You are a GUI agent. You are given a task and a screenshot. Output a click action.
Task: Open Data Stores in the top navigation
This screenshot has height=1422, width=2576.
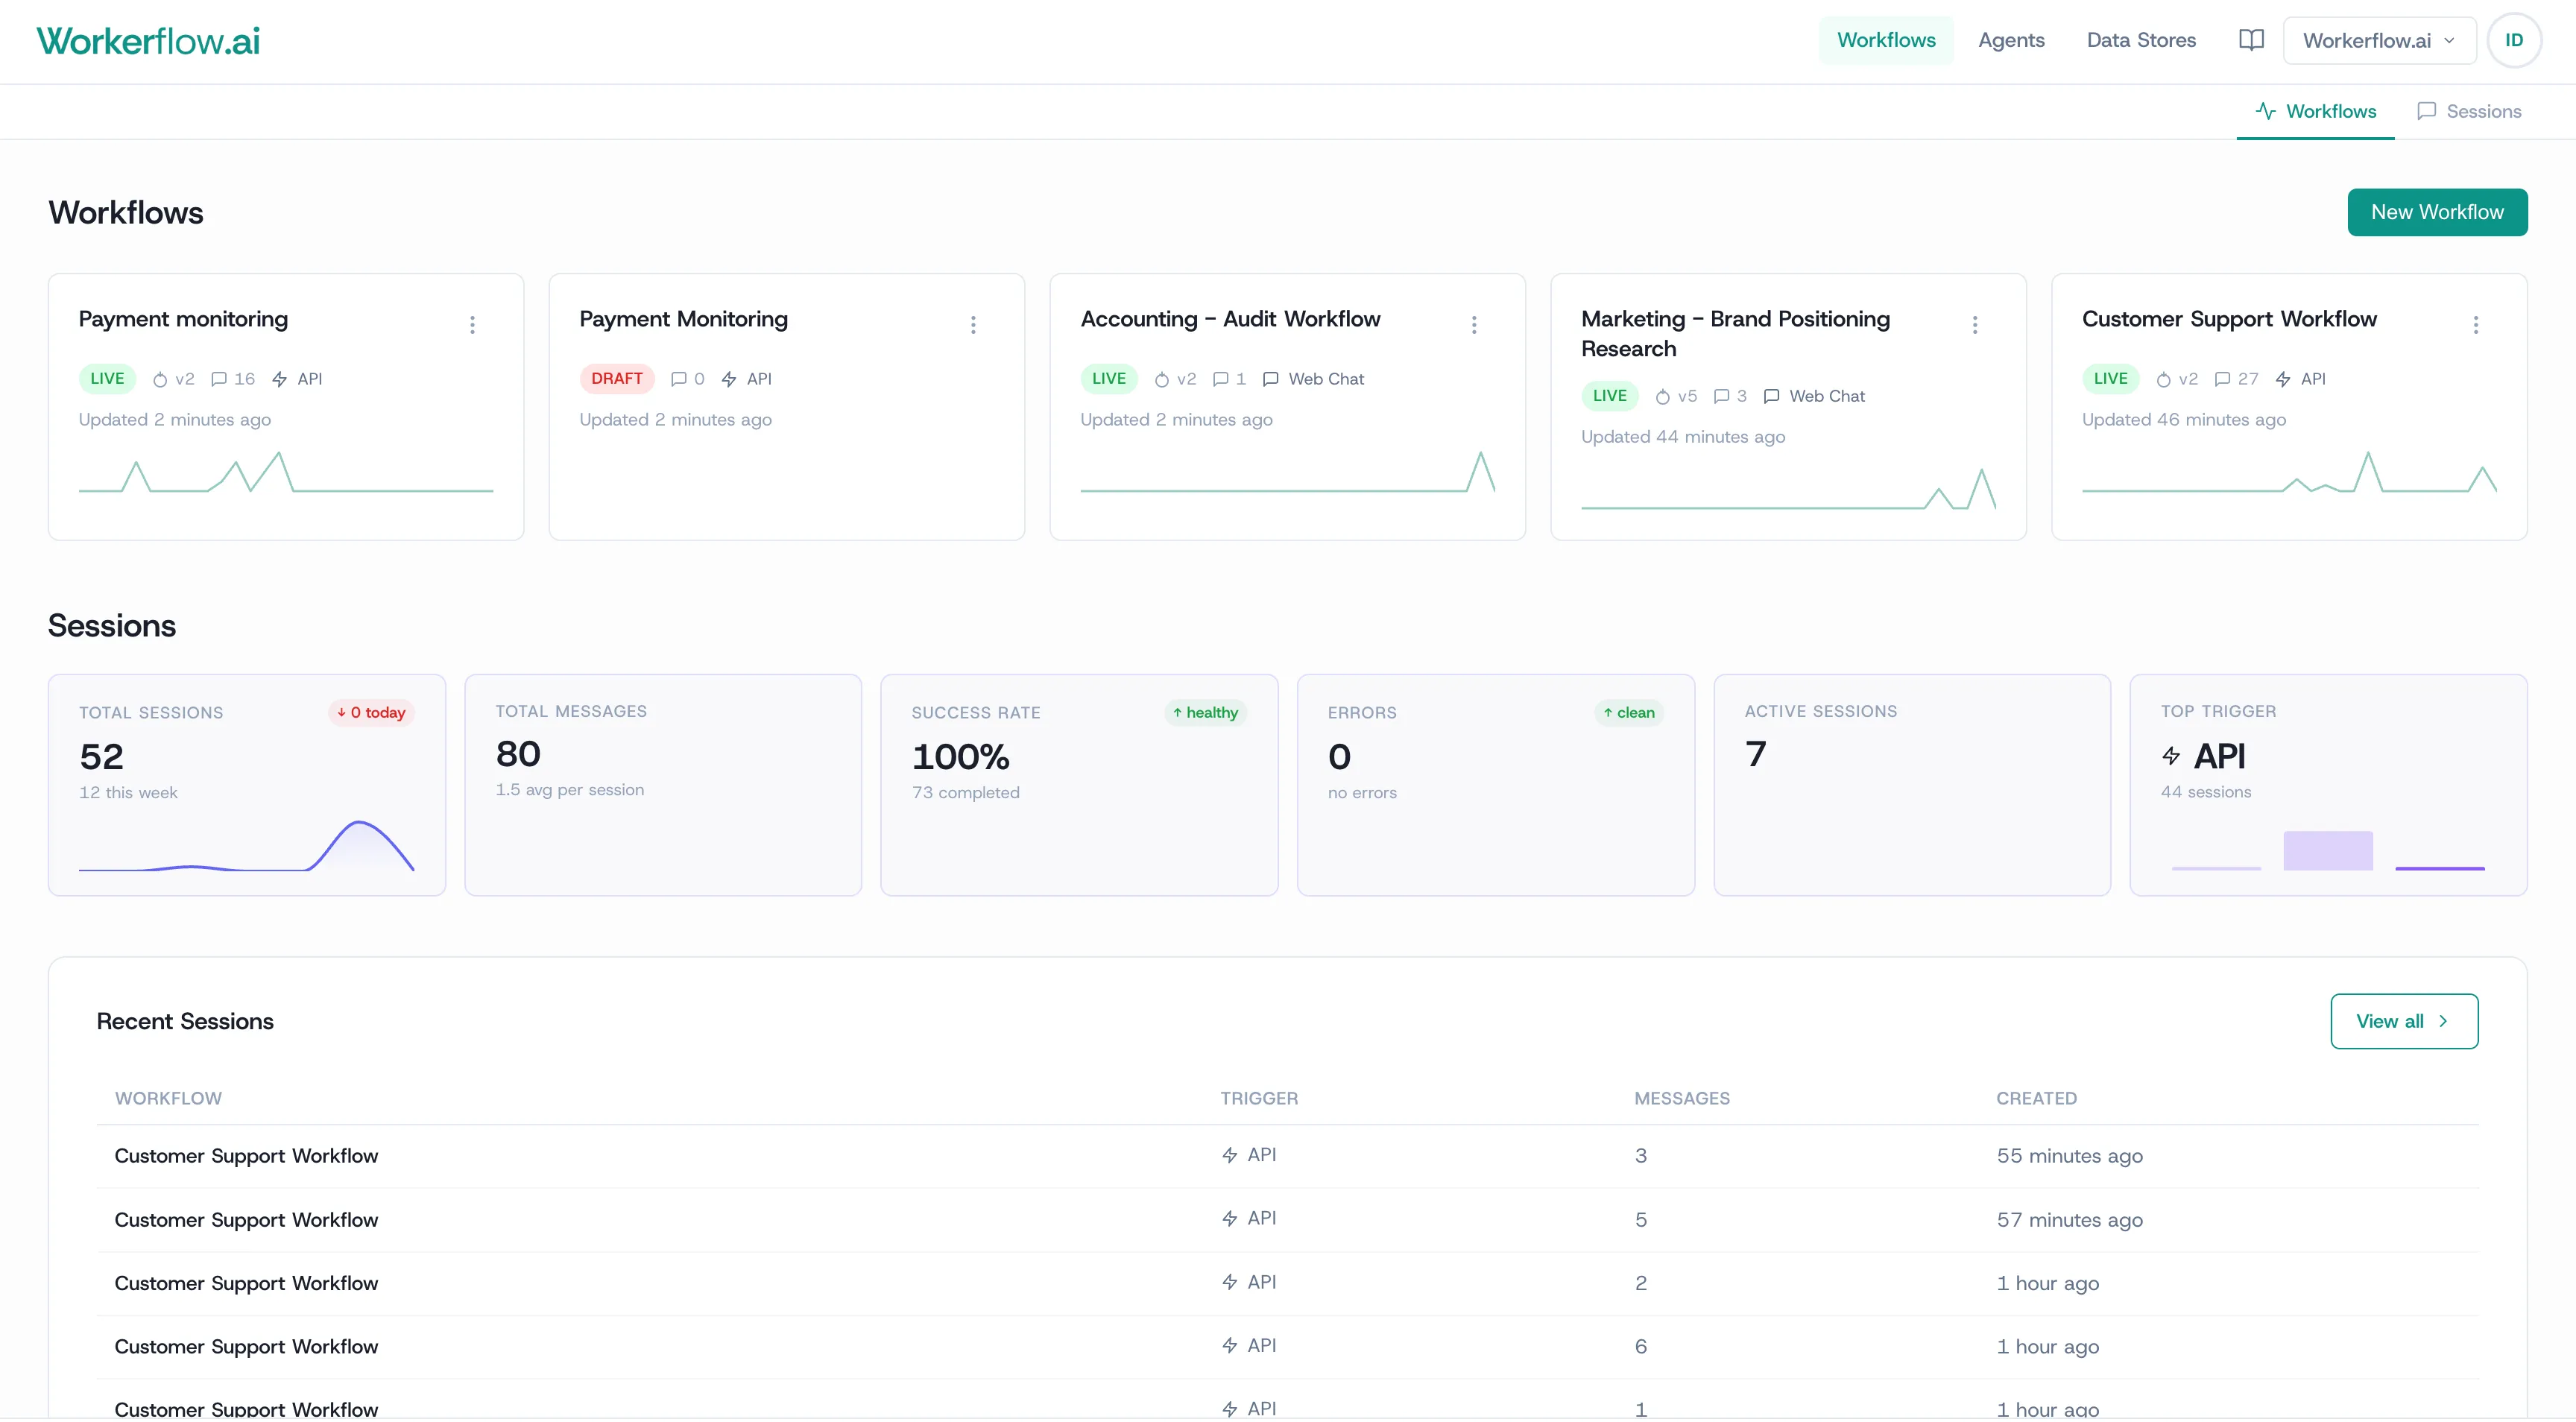2140,41
